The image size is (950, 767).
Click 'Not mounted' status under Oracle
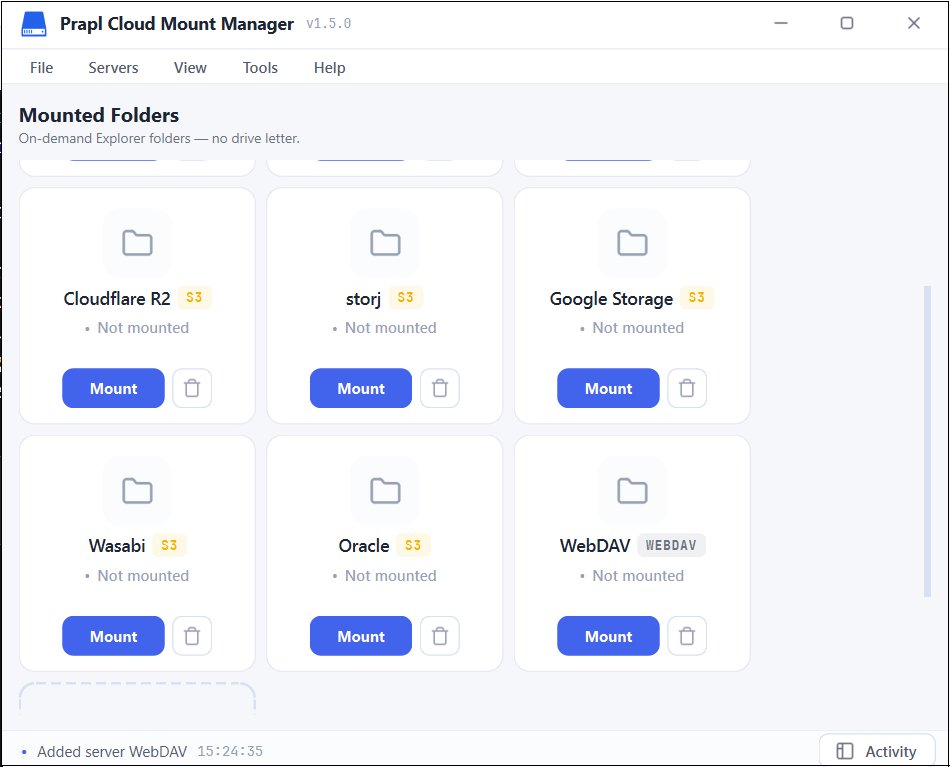pos(391,576)
